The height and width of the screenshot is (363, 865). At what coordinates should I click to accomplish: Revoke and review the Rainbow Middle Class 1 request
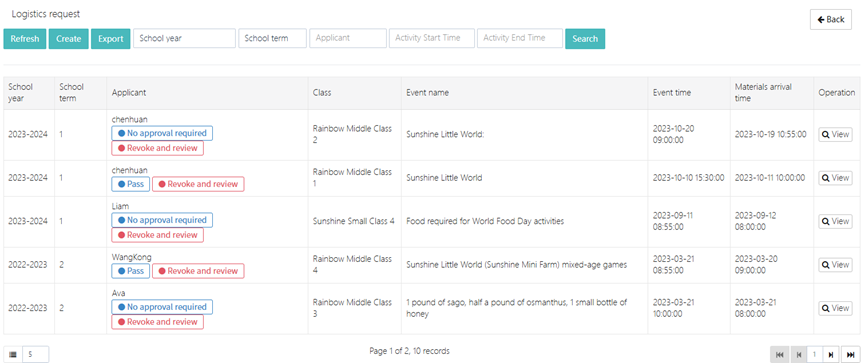coord(198,184)
